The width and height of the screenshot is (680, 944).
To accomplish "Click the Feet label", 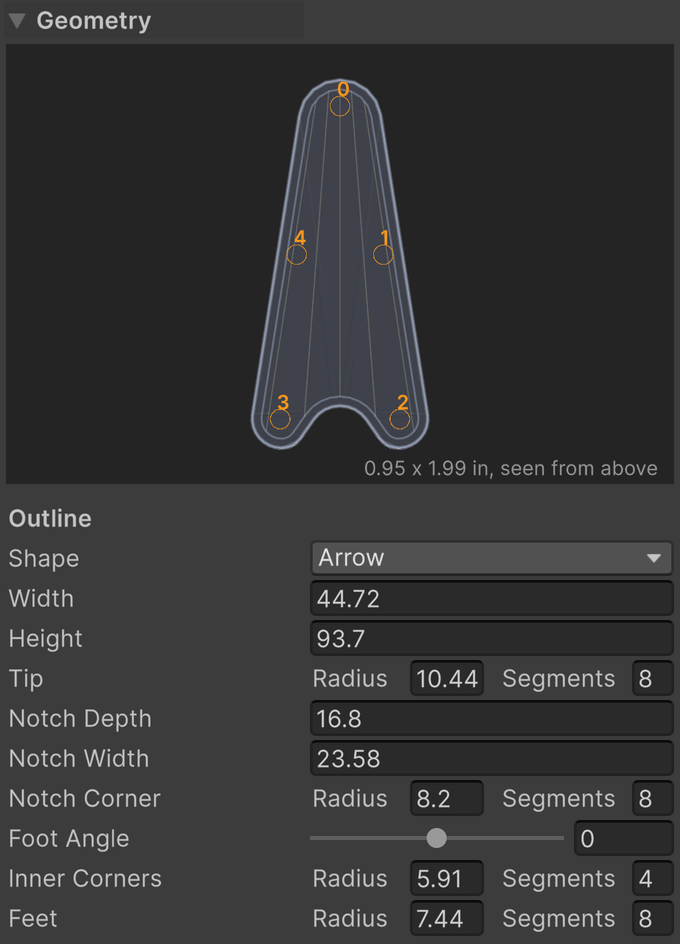I will (x=33, y=918).
